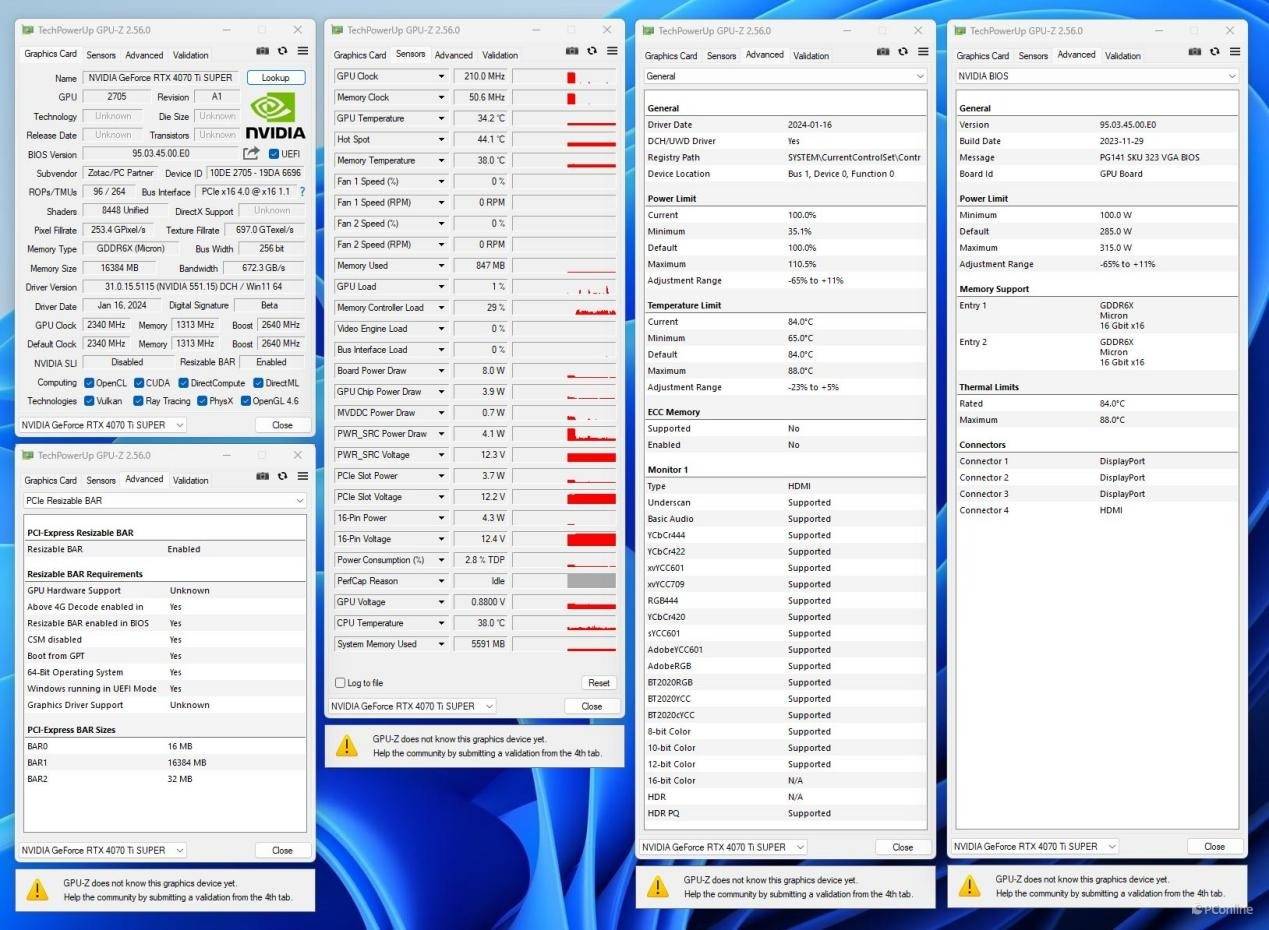Click the BIOS export share arrow icon

coord(251,154)
